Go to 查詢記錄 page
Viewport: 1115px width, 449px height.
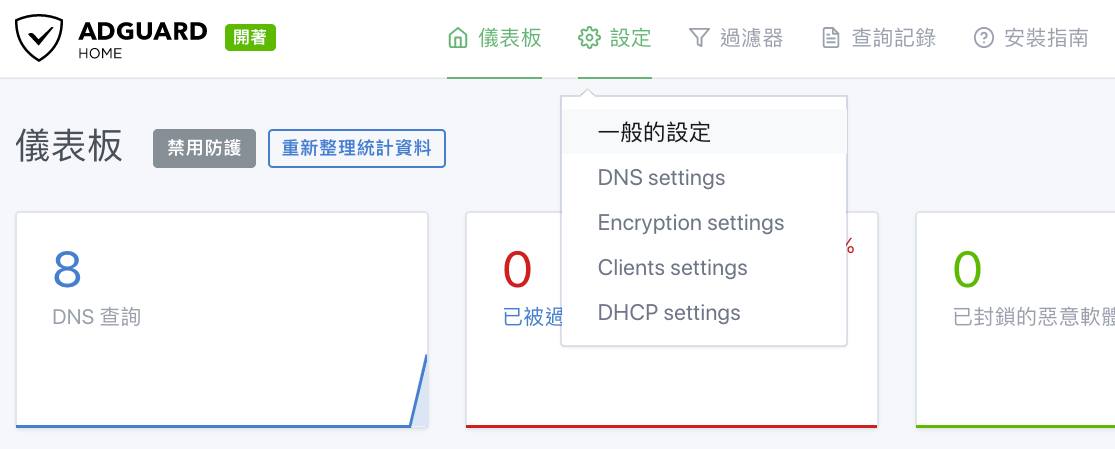(x=878, y=38)
